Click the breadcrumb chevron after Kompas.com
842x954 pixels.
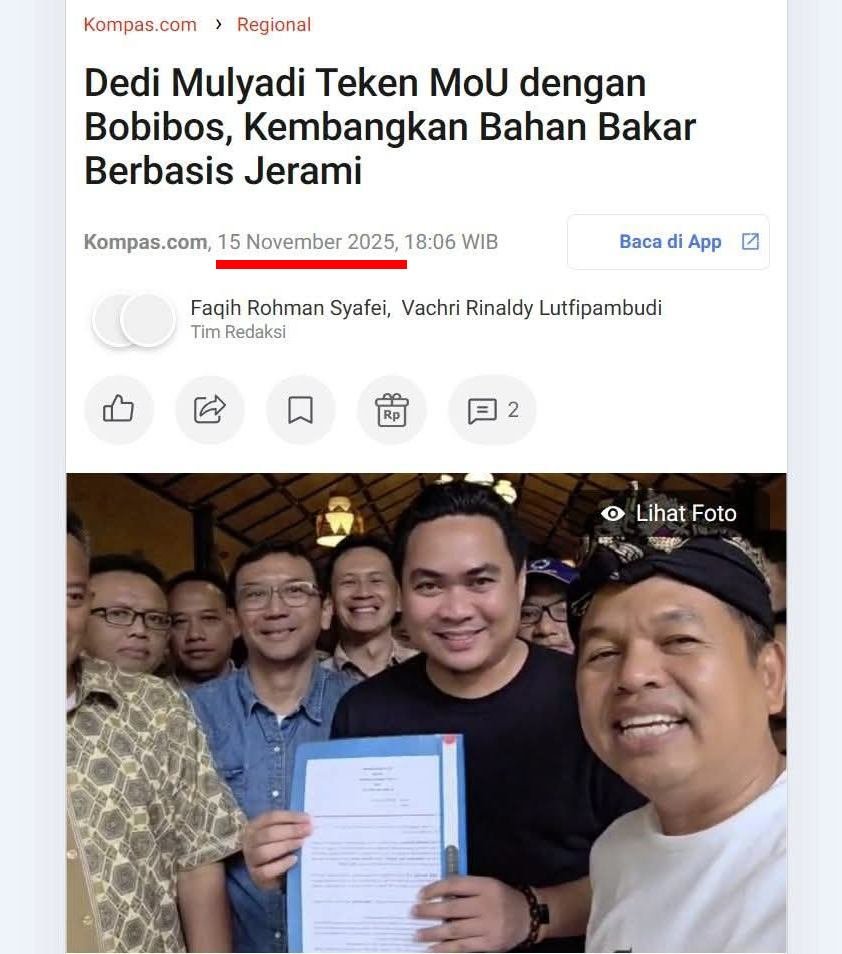pyautogui.click(x=218, y=24)
